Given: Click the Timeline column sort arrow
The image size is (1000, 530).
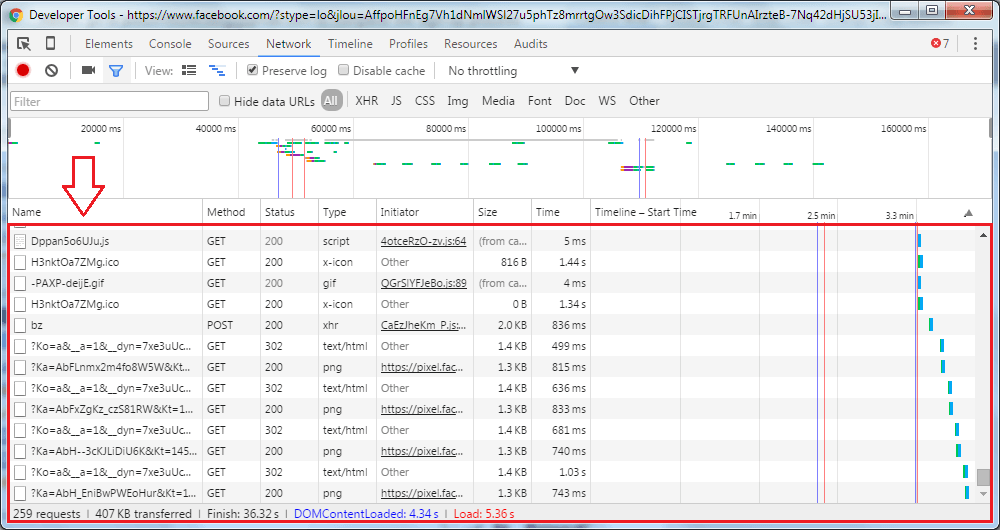Looking at the screenshot, I should tap(967, 213).
